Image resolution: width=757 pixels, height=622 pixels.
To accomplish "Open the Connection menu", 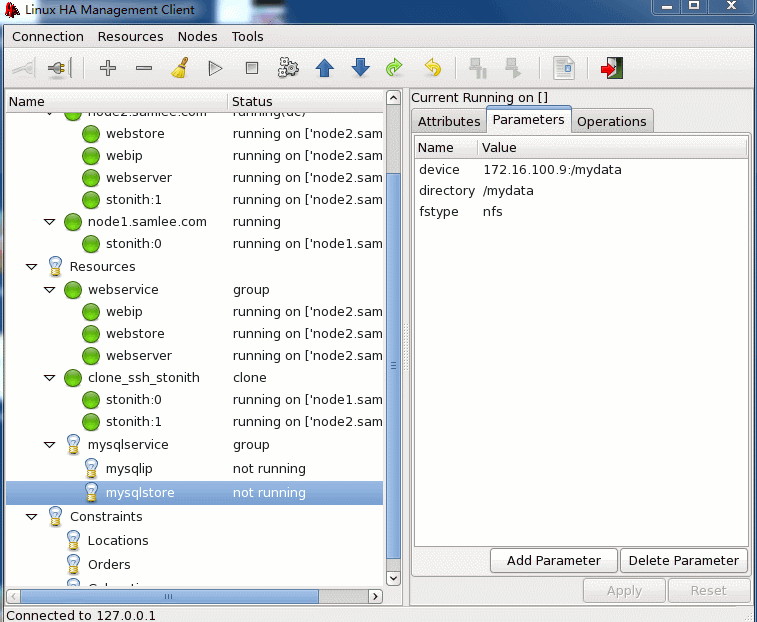I will (48, 37).
